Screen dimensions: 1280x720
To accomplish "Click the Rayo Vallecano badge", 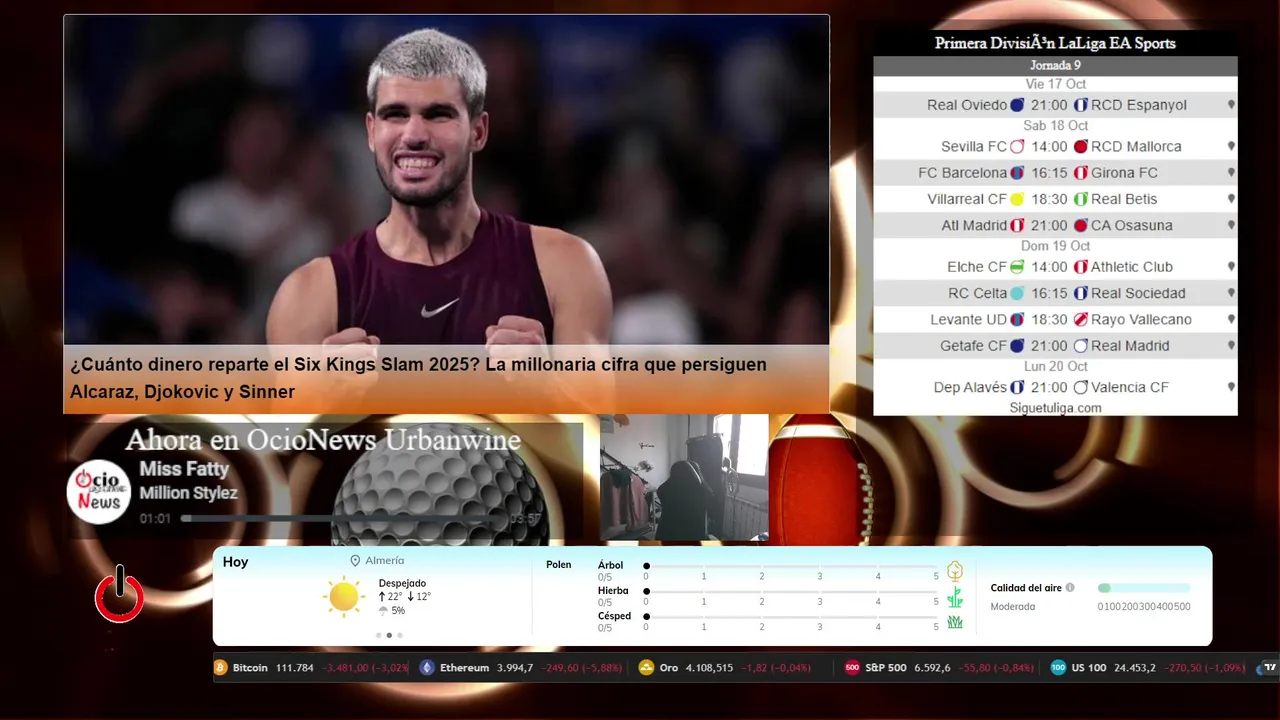I will (x=1080, y=320).
